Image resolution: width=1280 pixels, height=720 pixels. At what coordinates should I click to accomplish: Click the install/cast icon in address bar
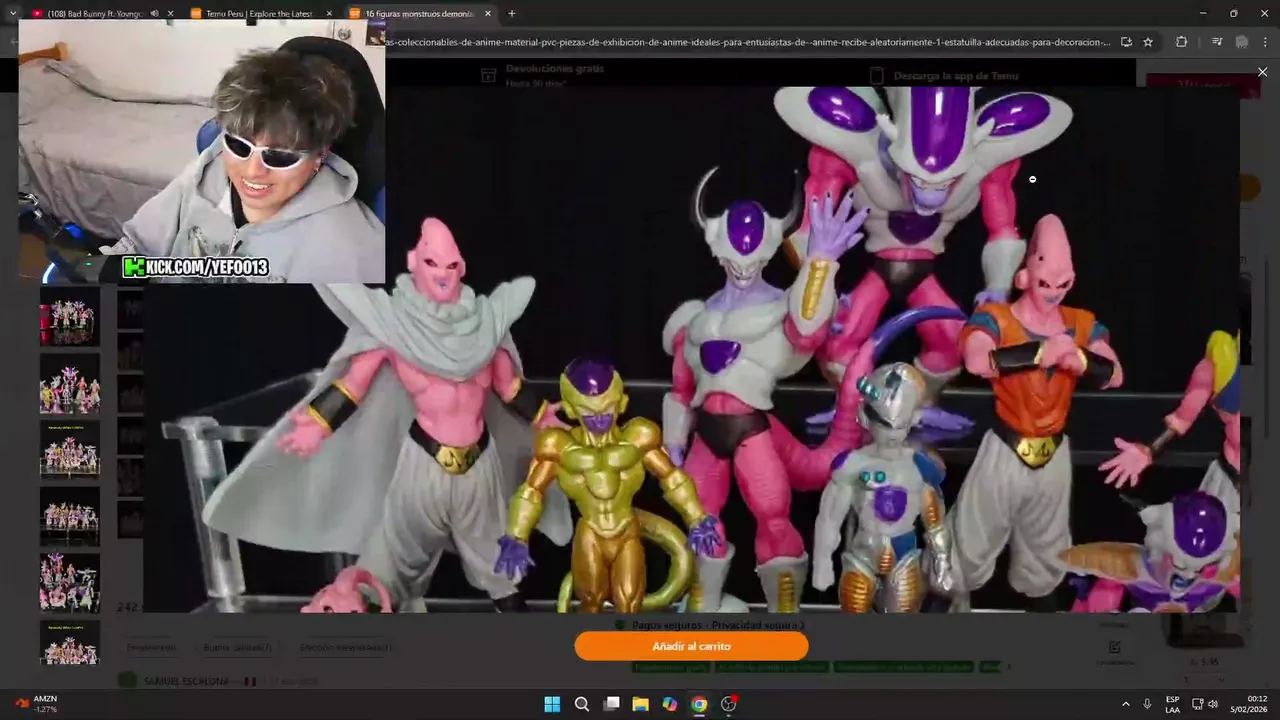1126,42
